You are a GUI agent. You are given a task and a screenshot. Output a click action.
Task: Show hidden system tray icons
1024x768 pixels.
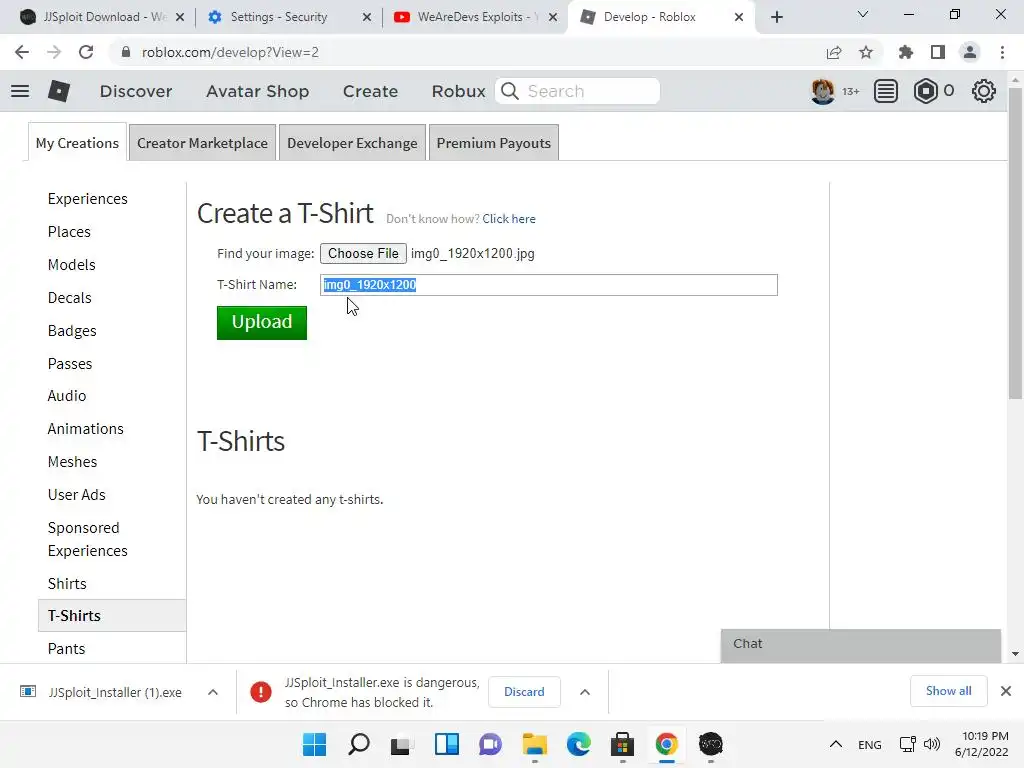[x=835, y=744]
